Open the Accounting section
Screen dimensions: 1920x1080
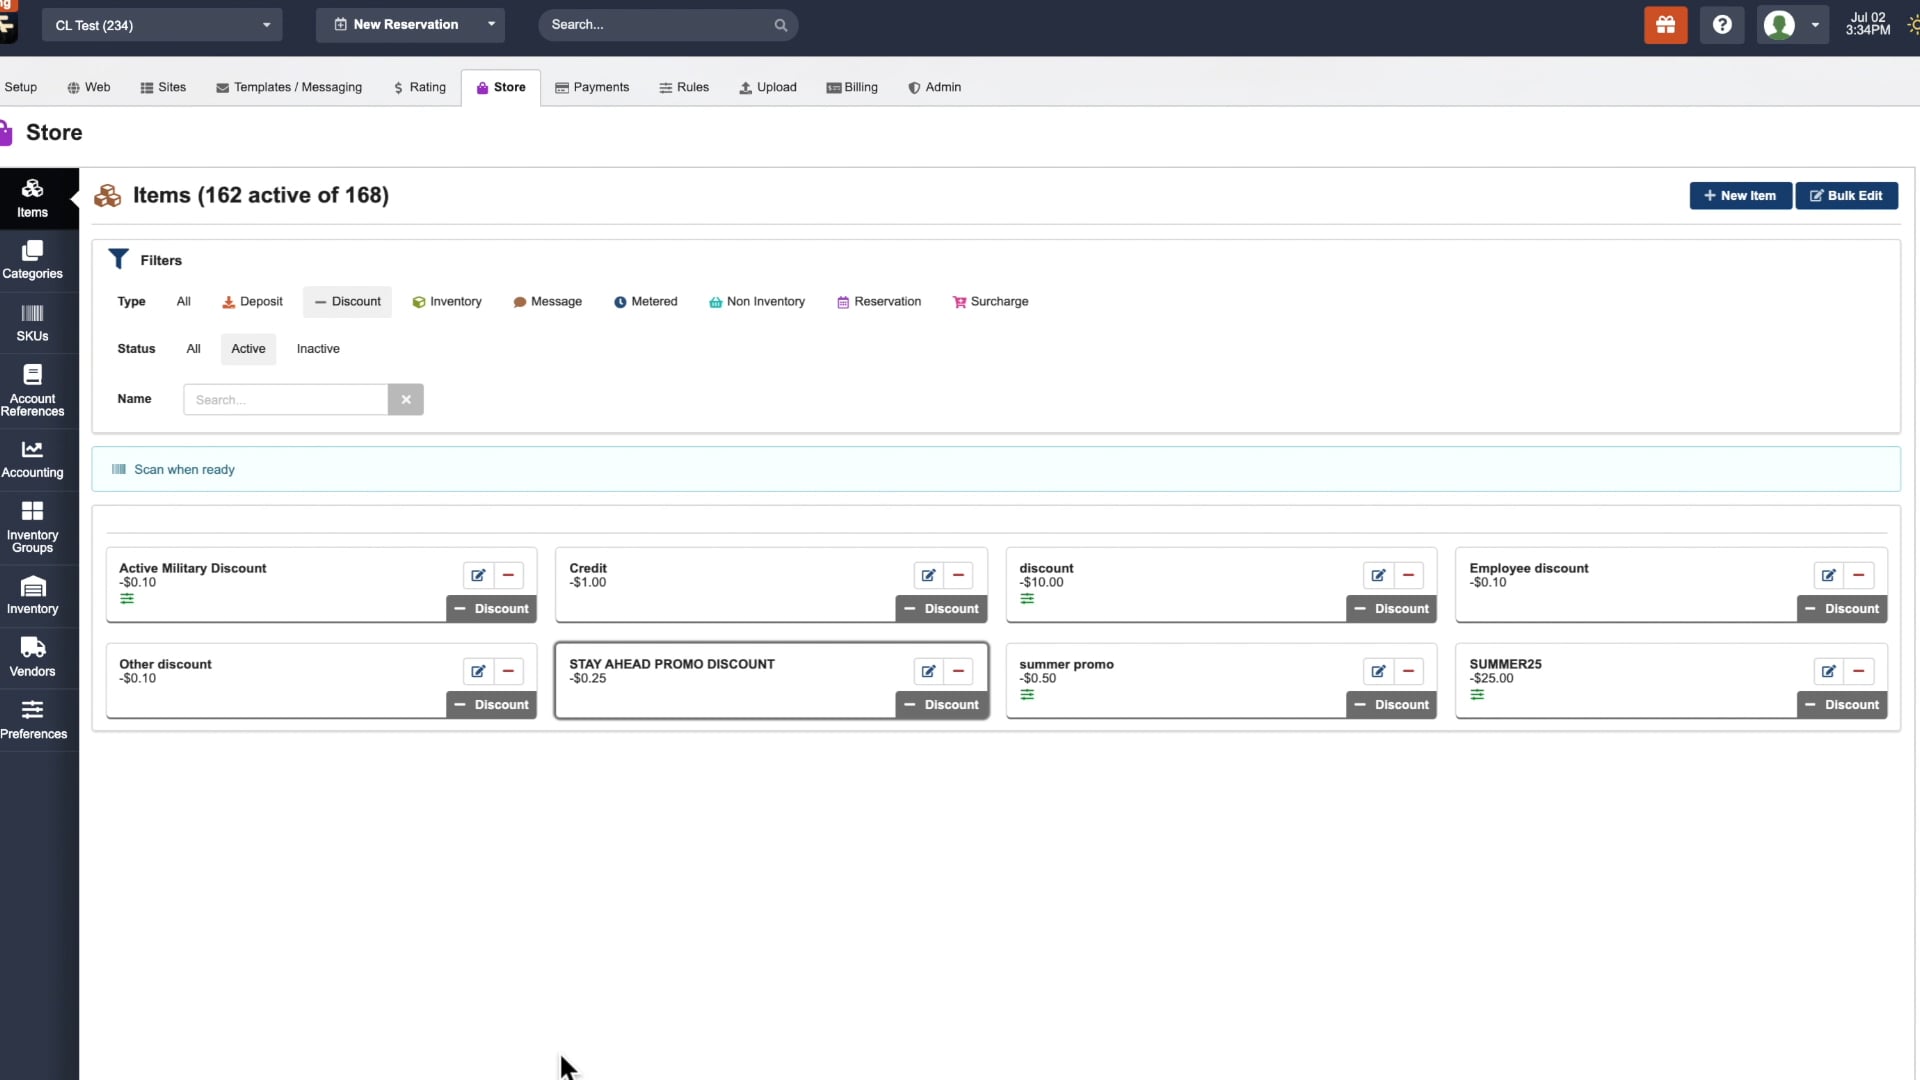tap(33, 457)
